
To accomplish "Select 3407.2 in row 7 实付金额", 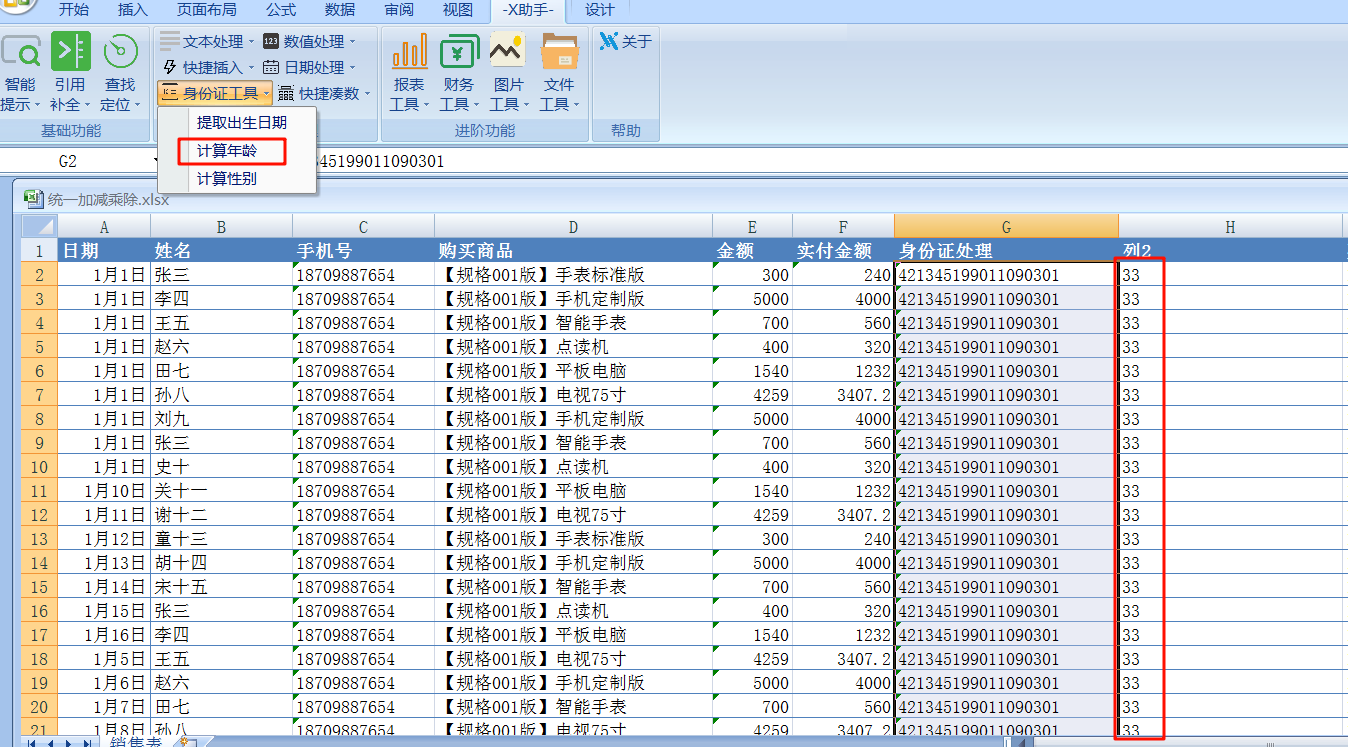I will pyautogui.click(x=843, y=395).
